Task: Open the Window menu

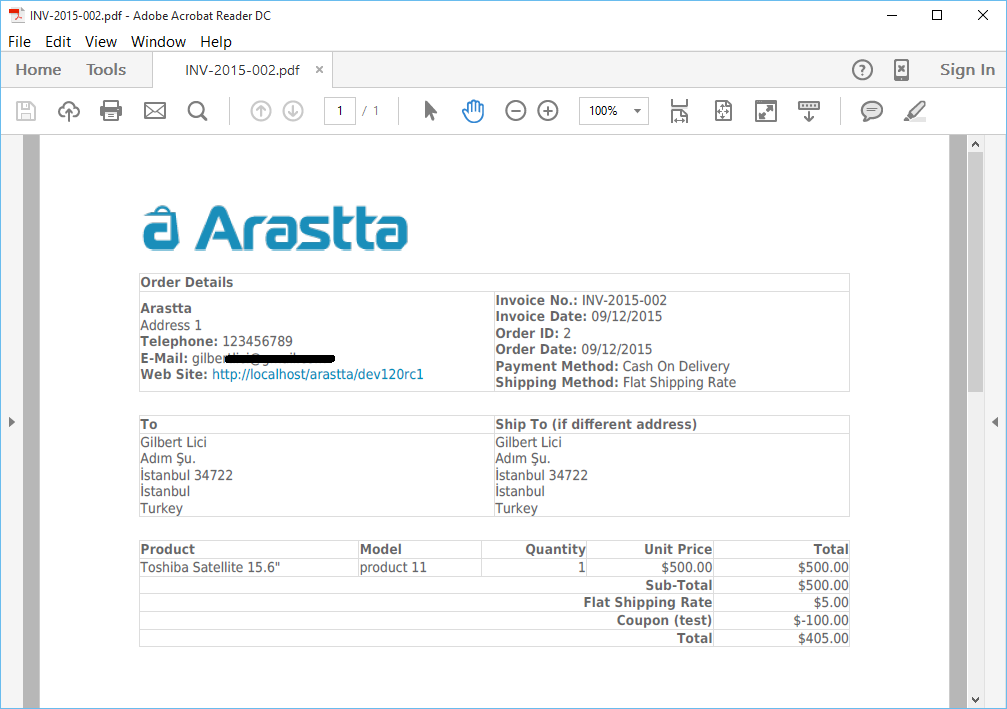Action: [x=158, y=42]
